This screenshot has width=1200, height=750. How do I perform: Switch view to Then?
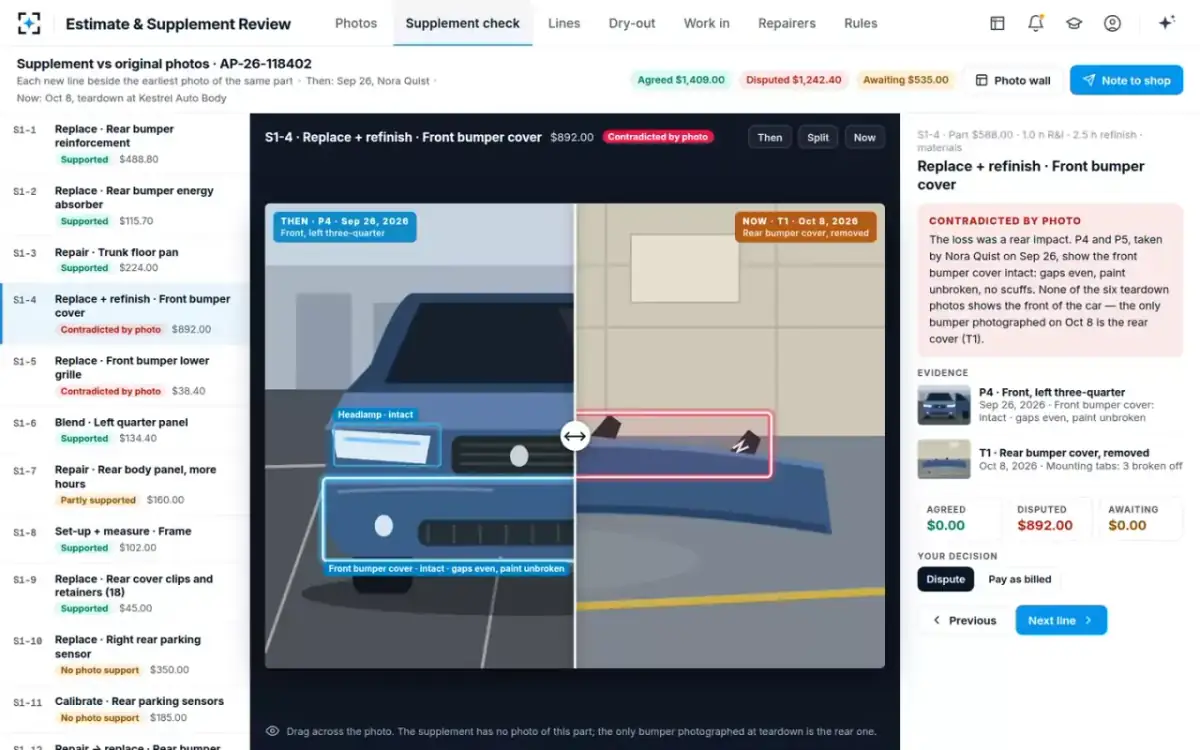(770, 137)
